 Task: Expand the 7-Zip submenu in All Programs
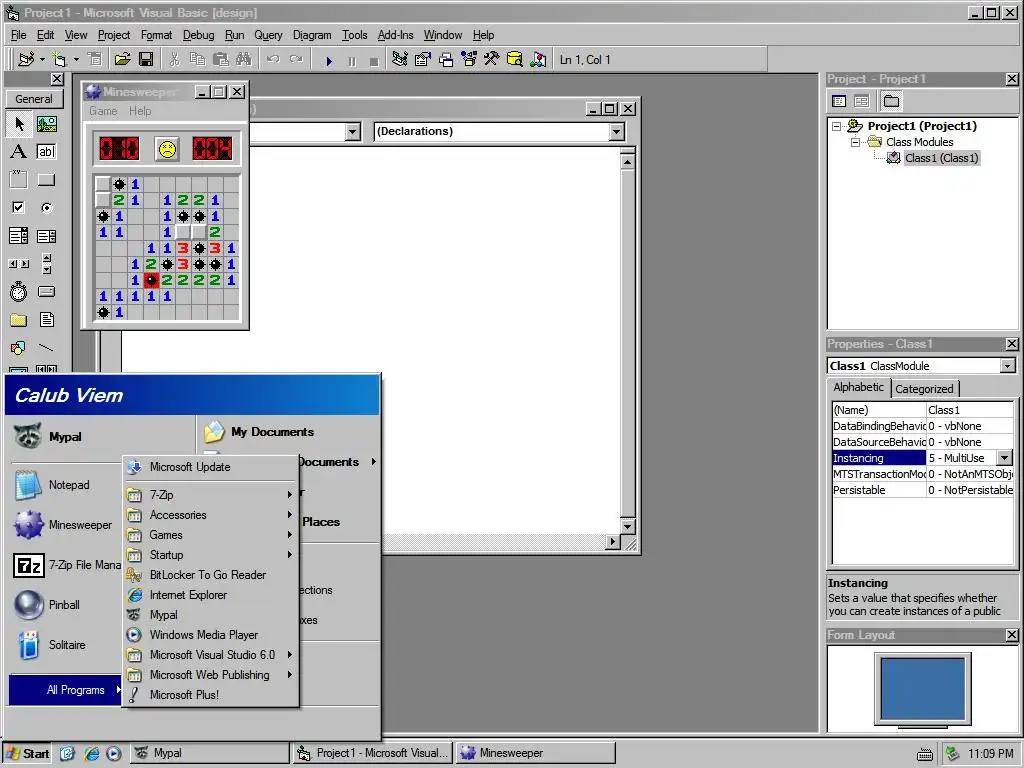(211, 495)
